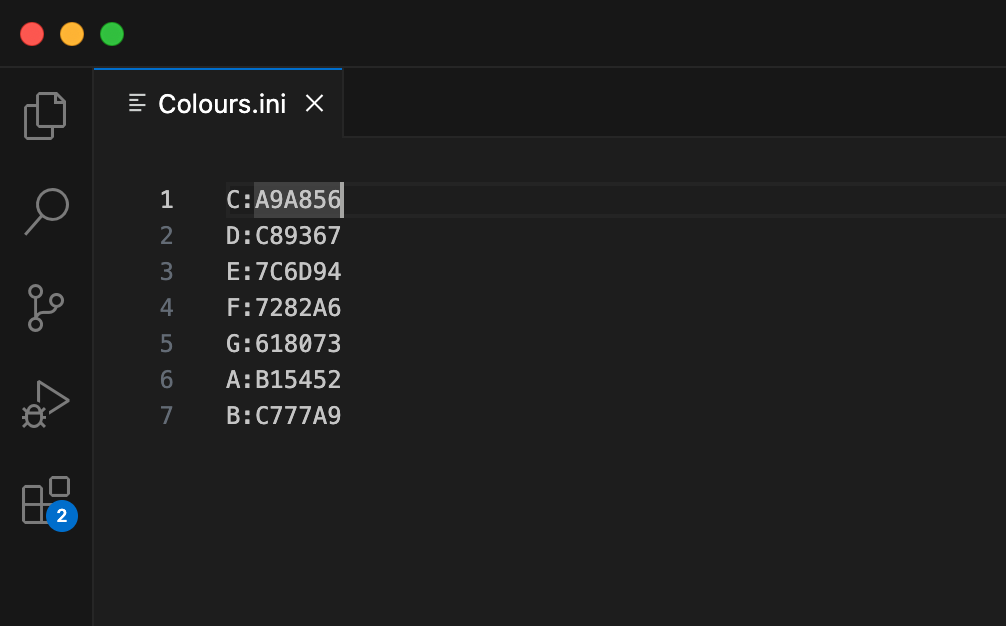Click the green maximize window button
Screen dimensions: 1006x626
point(112,34)
